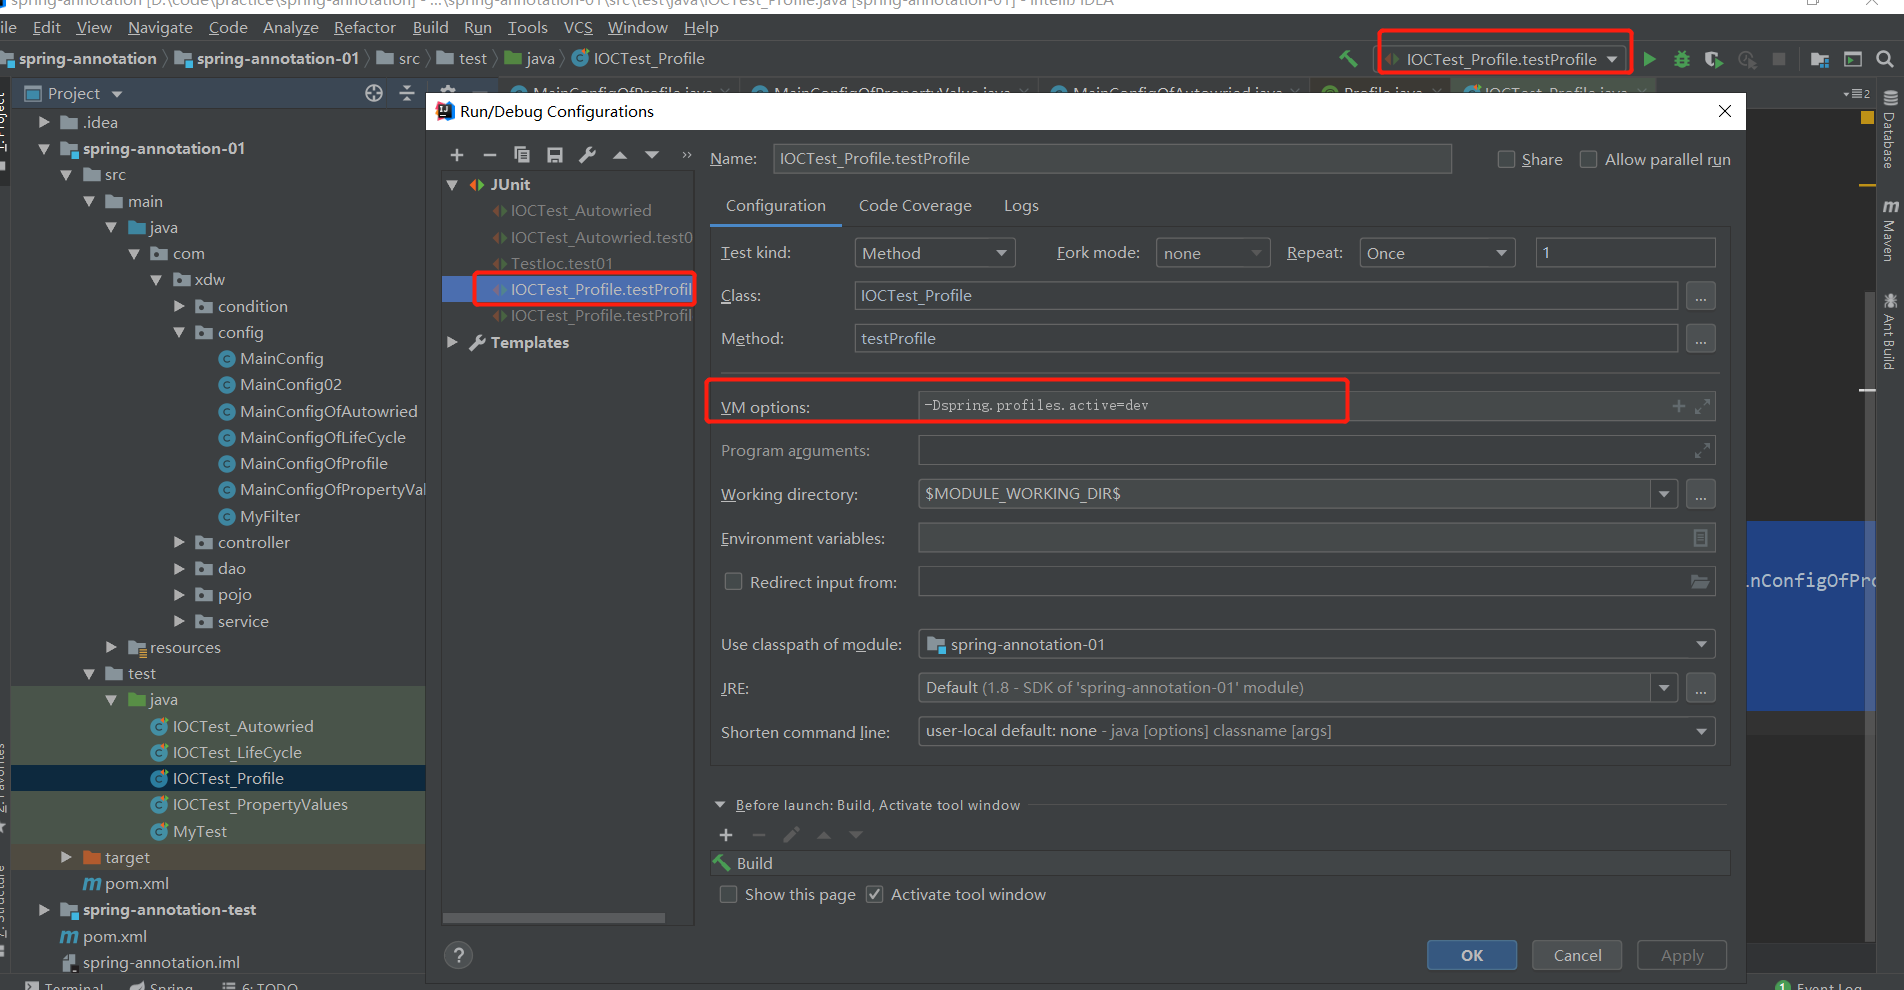
Task: Browse for a JRE
Action: coord(1701,688)
